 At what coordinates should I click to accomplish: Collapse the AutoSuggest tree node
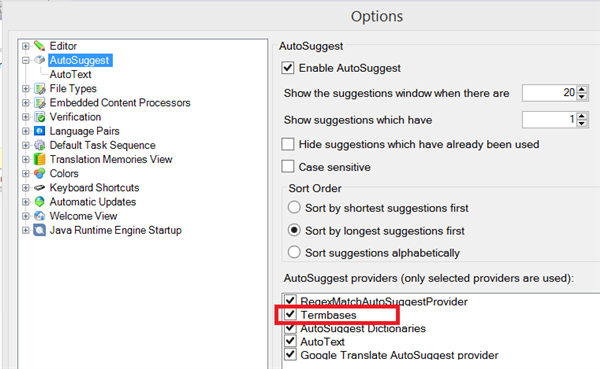pos(26,60)
